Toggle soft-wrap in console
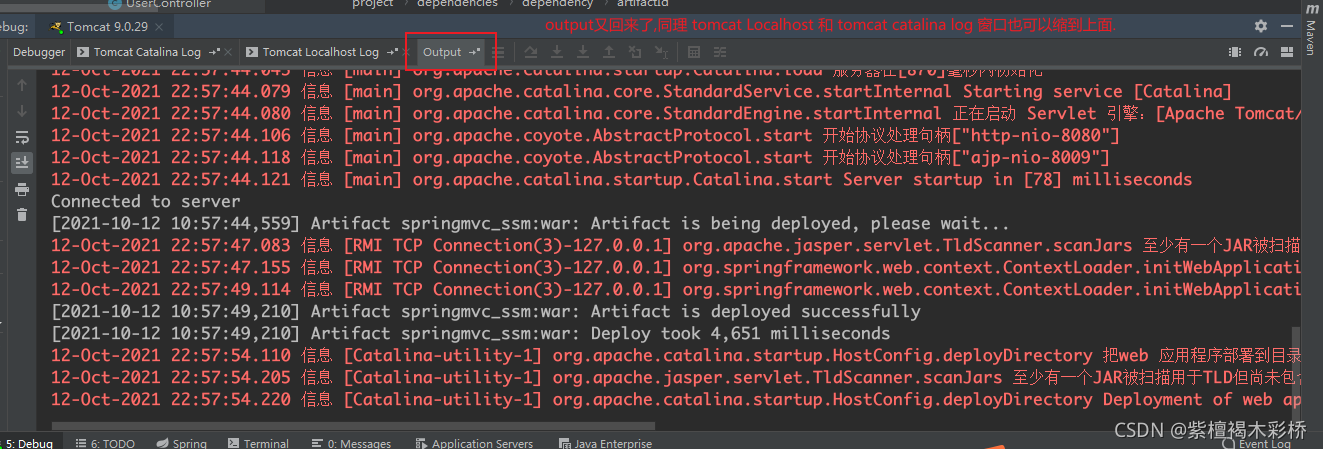This screenshot has width=1323, height=449. [x=22, y=136]
